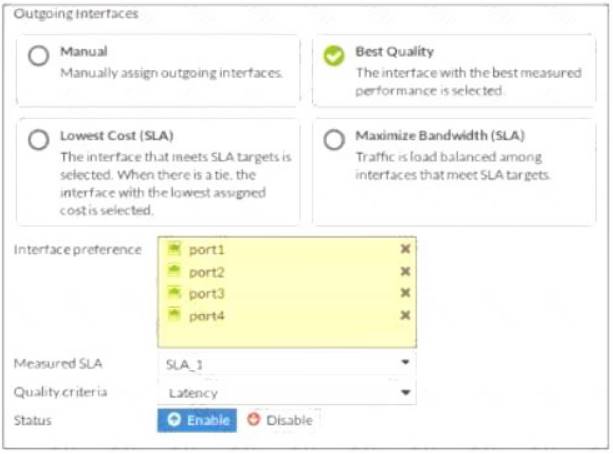Image resolution: width=613 pixels, height=454 pixels.
Task: Click the port4 interface icon
Action: 173,315
